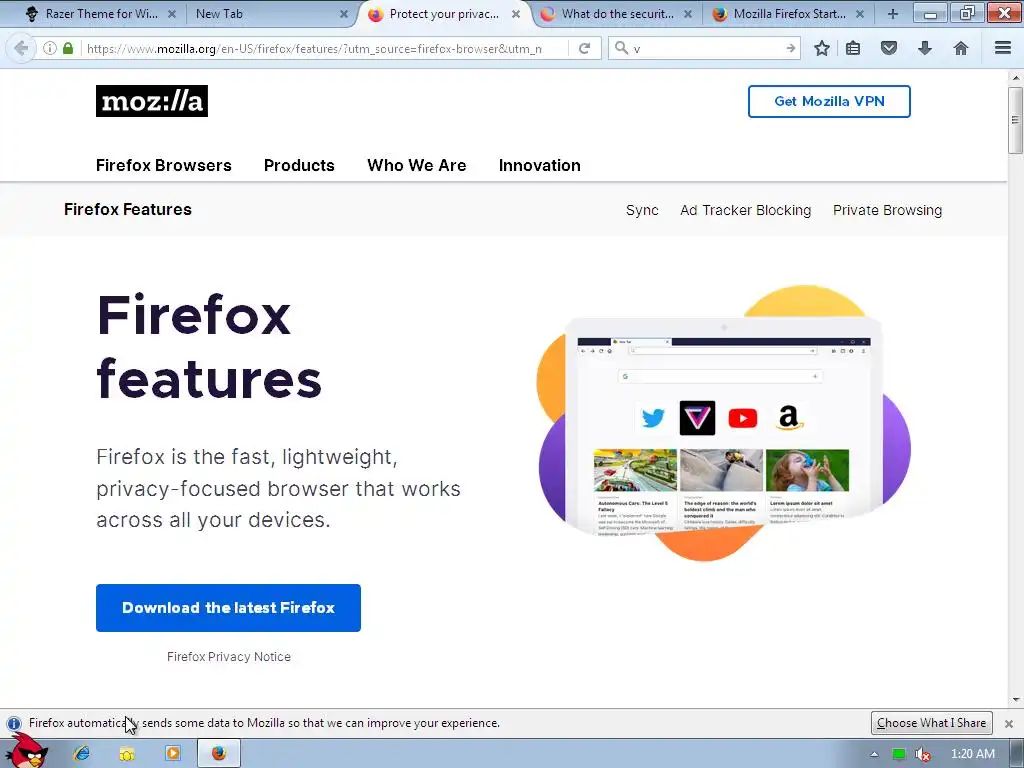Open Products navigation menu
This screenshot has width=1024, height=768.
299,165
